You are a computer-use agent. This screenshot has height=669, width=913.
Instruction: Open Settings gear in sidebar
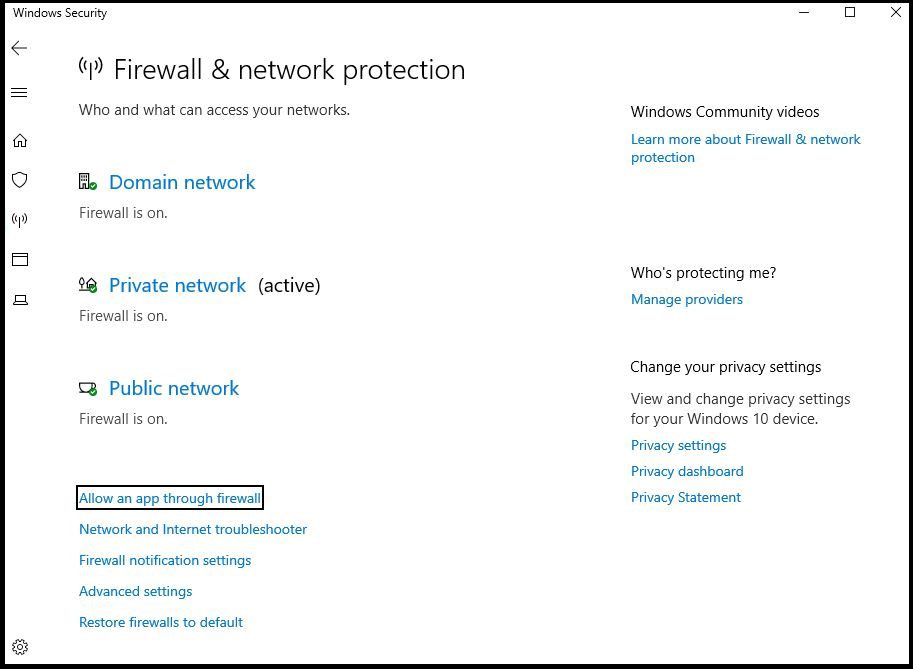point(20,647)
